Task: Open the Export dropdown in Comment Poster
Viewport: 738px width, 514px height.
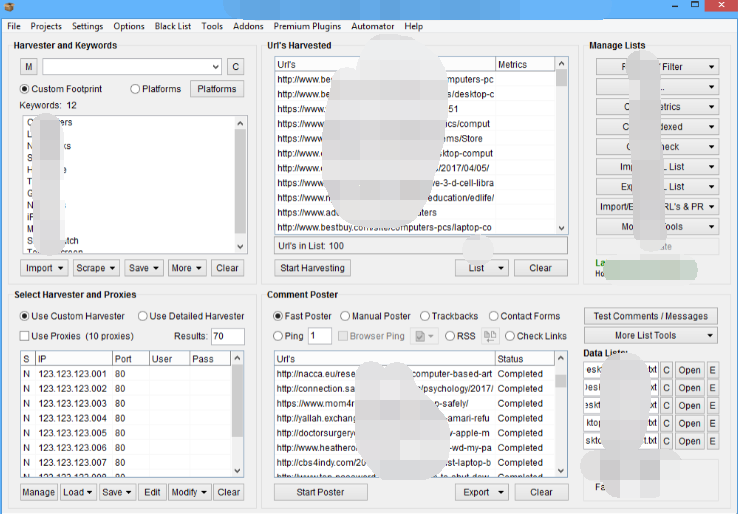Action: (x=482, y=492)
